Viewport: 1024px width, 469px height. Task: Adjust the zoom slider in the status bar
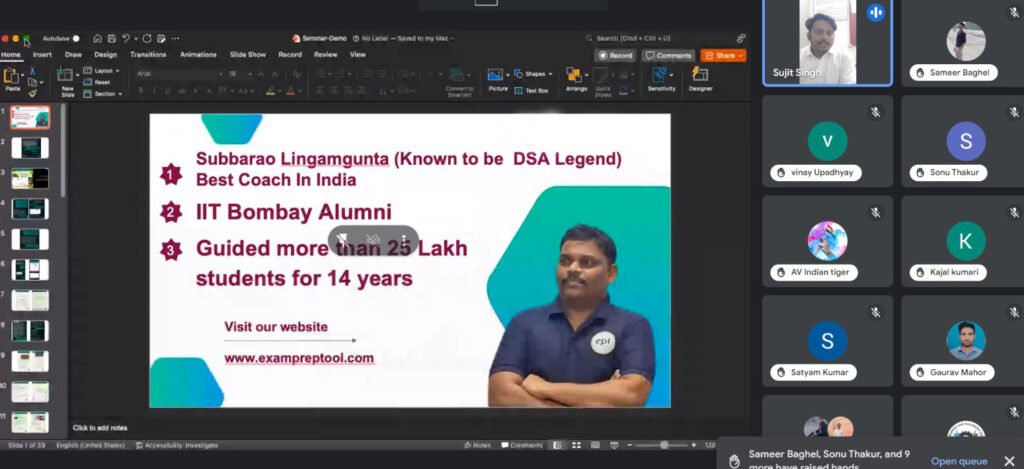point(664,445)
